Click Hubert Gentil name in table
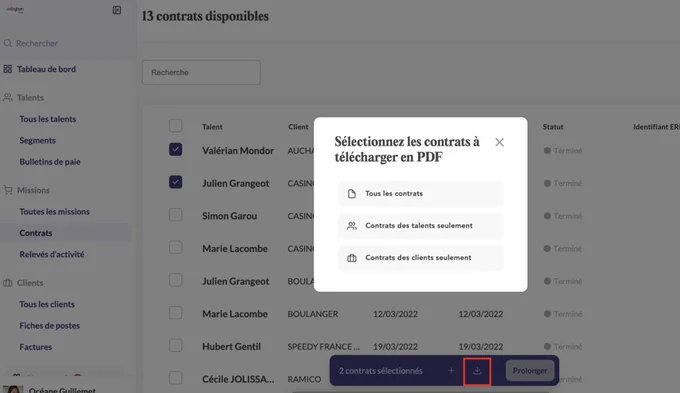The image size is (680, 393). 232,347
